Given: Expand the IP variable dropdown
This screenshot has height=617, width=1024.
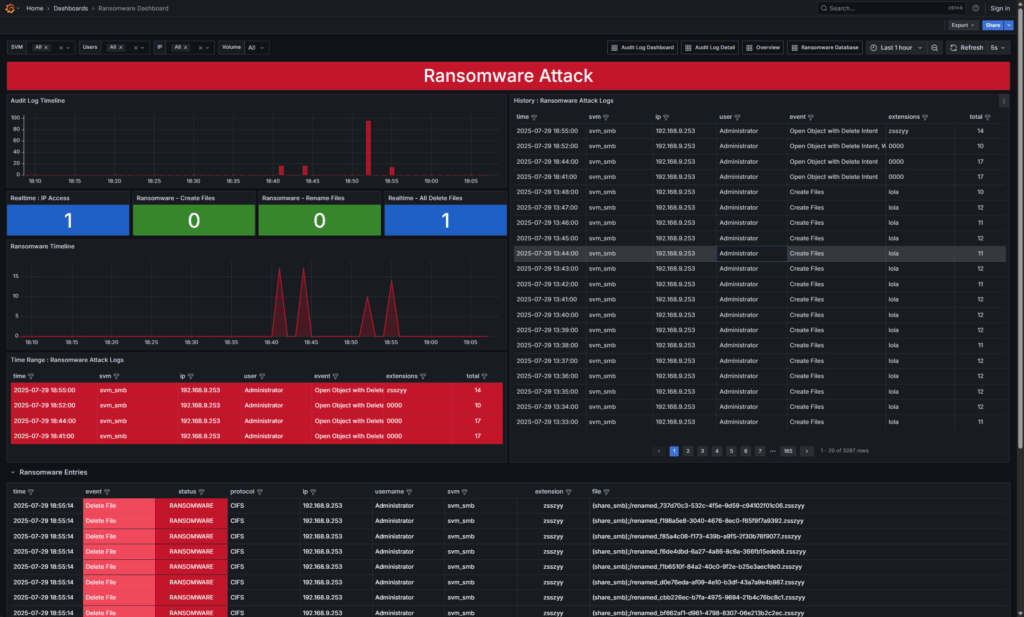Looking at the screenshot, I should click(207, 48).
